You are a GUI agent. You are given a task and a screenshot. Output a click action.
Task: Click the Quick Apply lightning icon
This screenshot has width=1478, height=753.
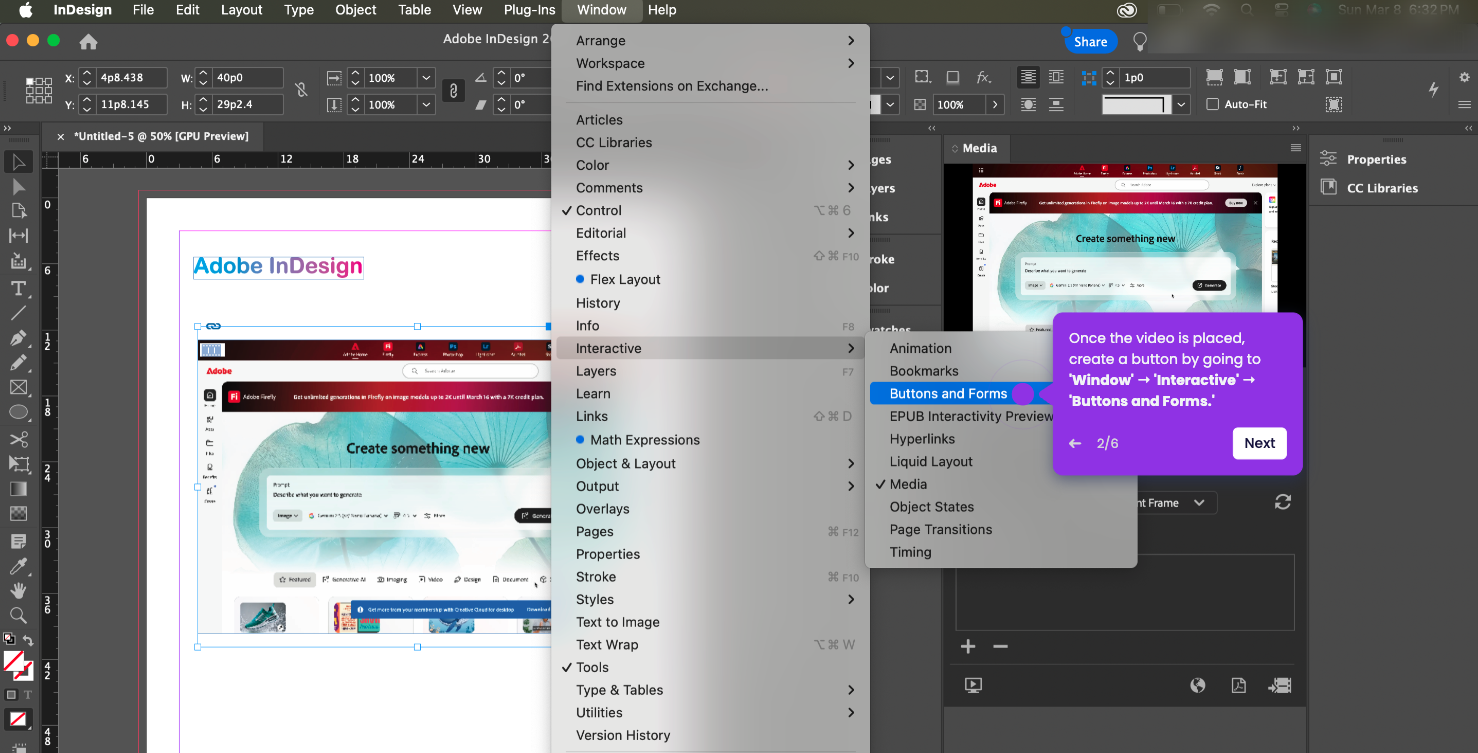pyautogui.click(x=1433, y=89)
